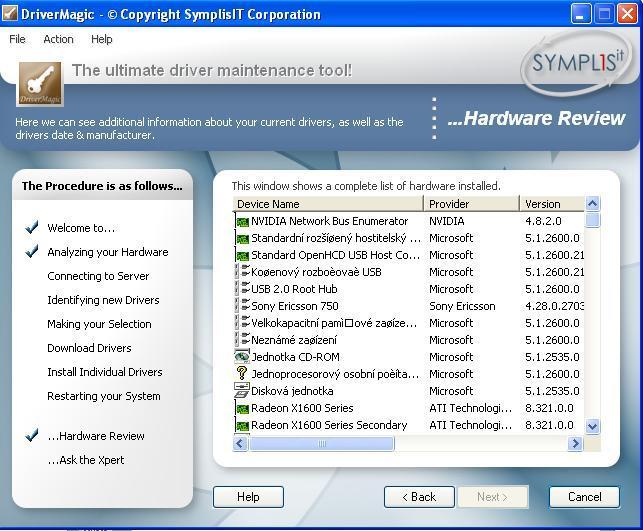
Task: Select the "Analyzing your Hardware" step
Action: pyautogui.click(x=108, y=252)
